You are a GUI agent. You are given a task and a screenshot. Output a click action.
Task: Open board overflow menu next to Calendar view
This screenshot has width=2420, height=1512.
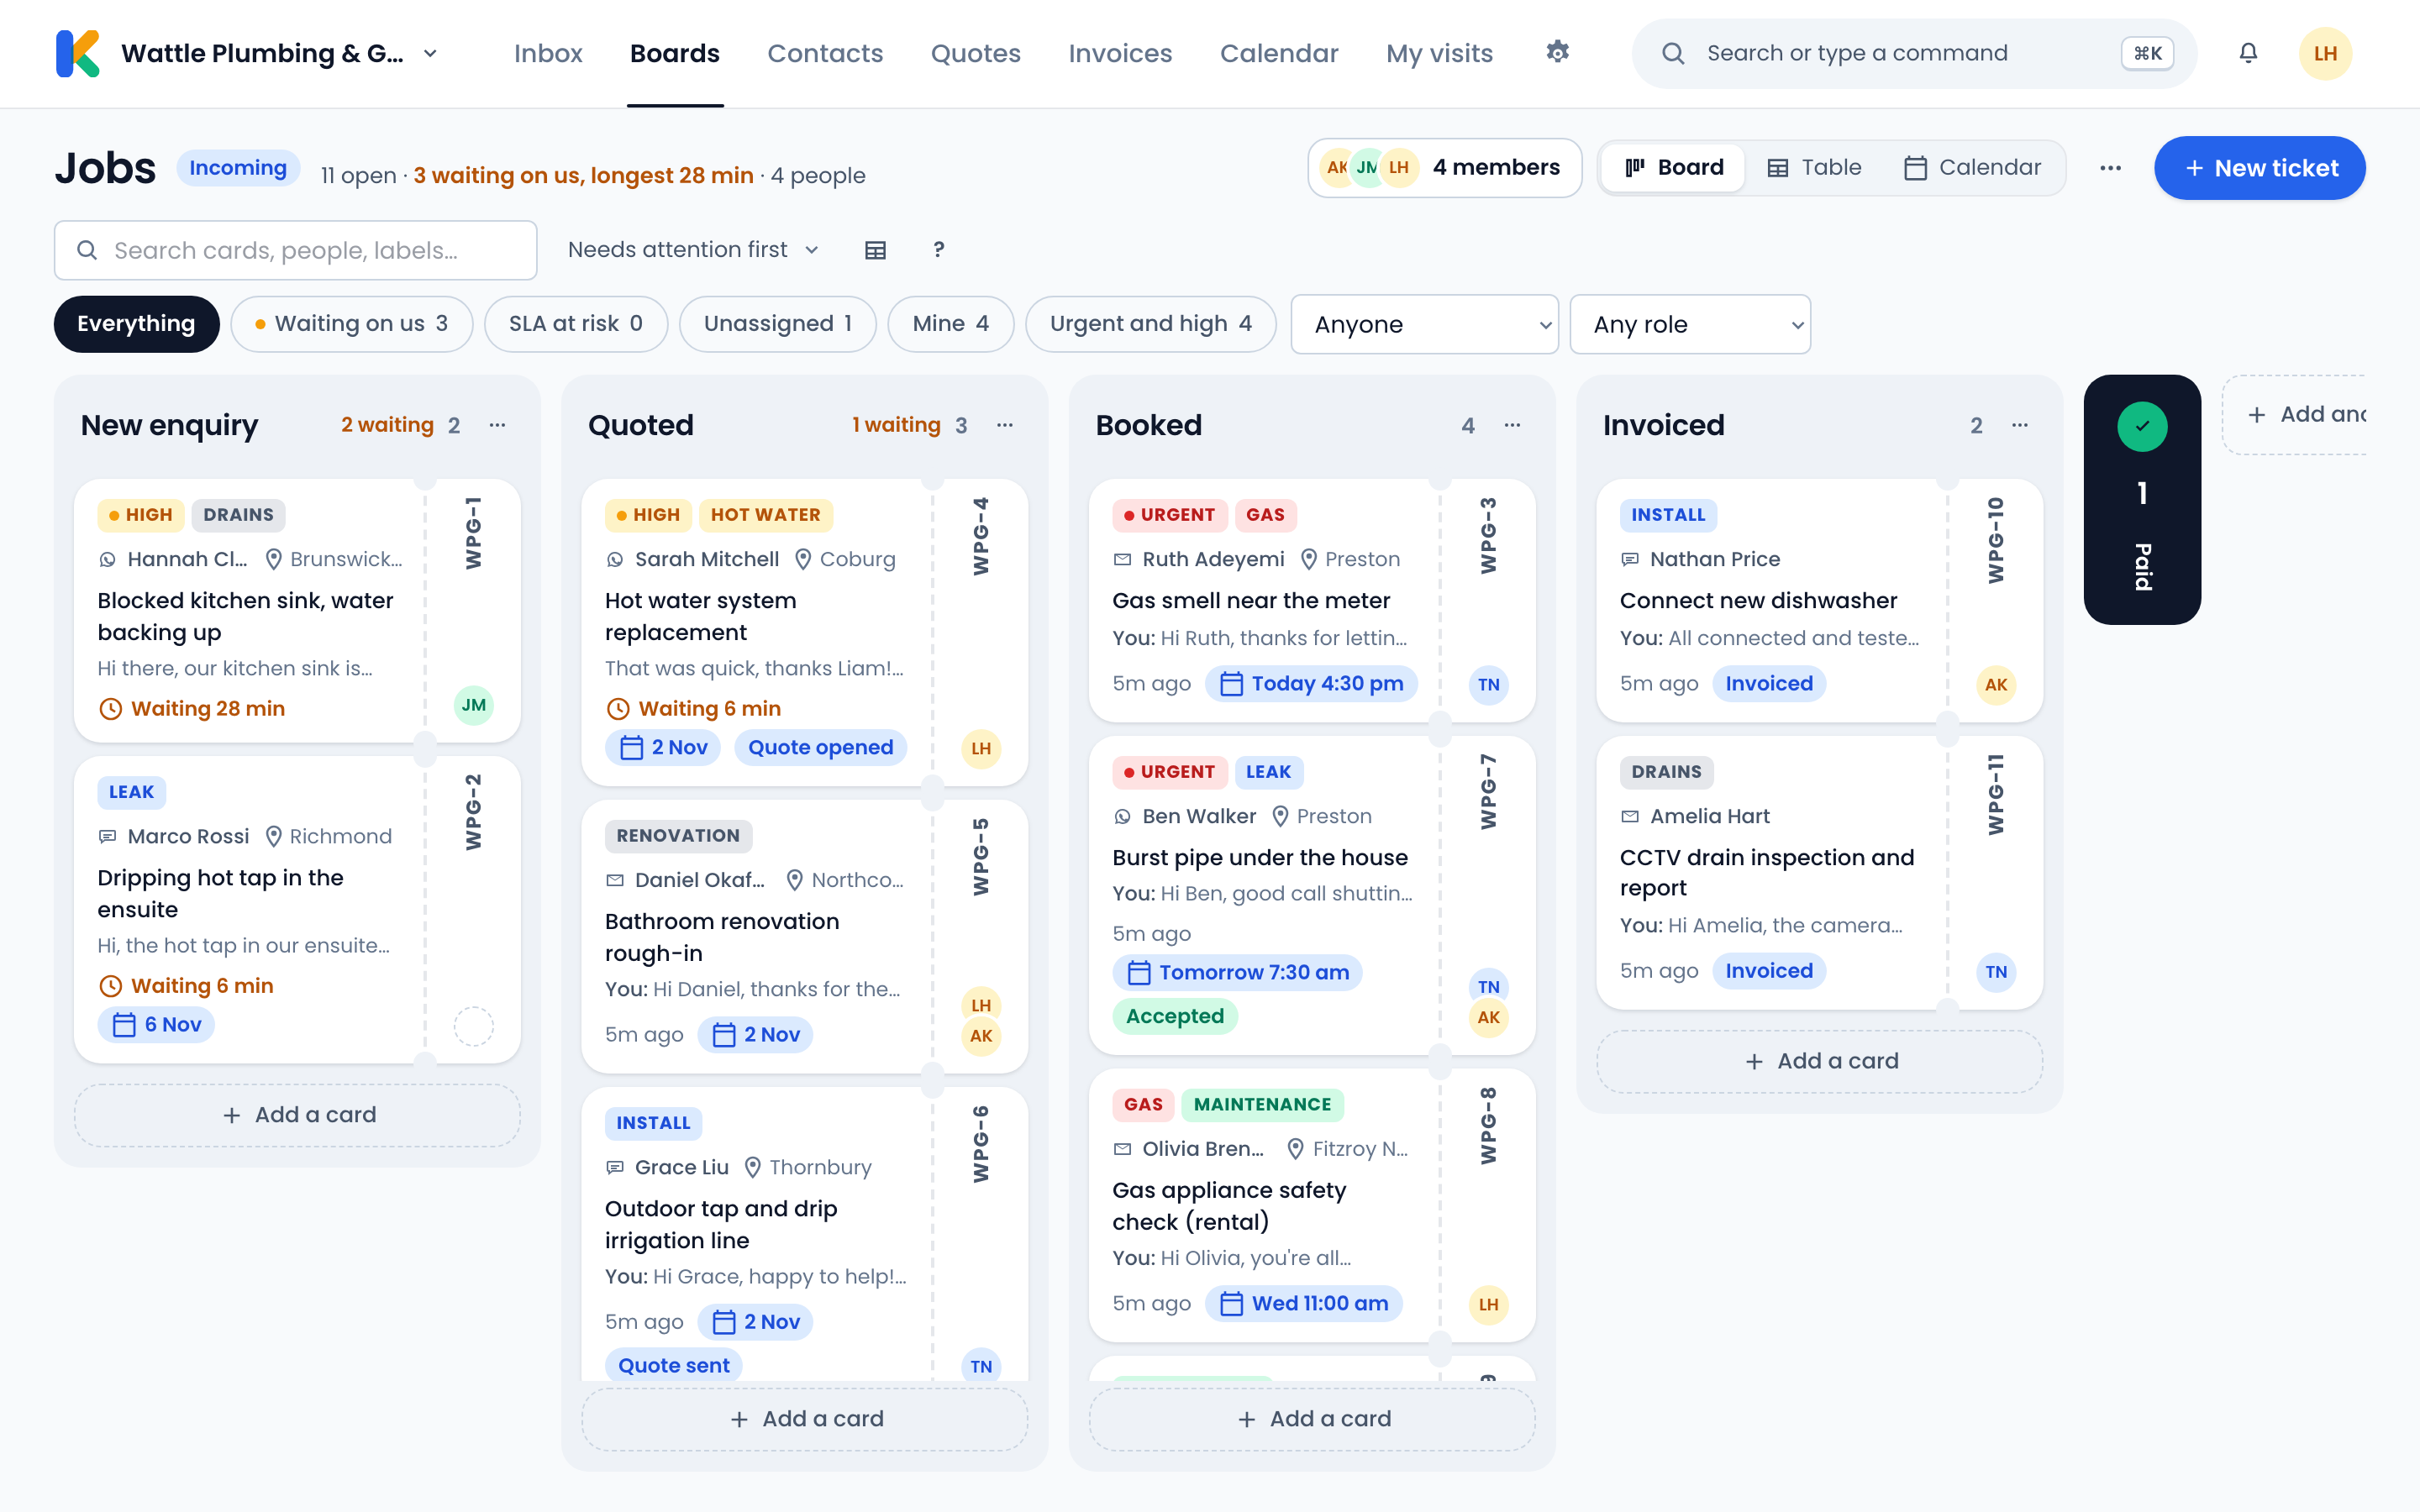[x=2110, y=168]
